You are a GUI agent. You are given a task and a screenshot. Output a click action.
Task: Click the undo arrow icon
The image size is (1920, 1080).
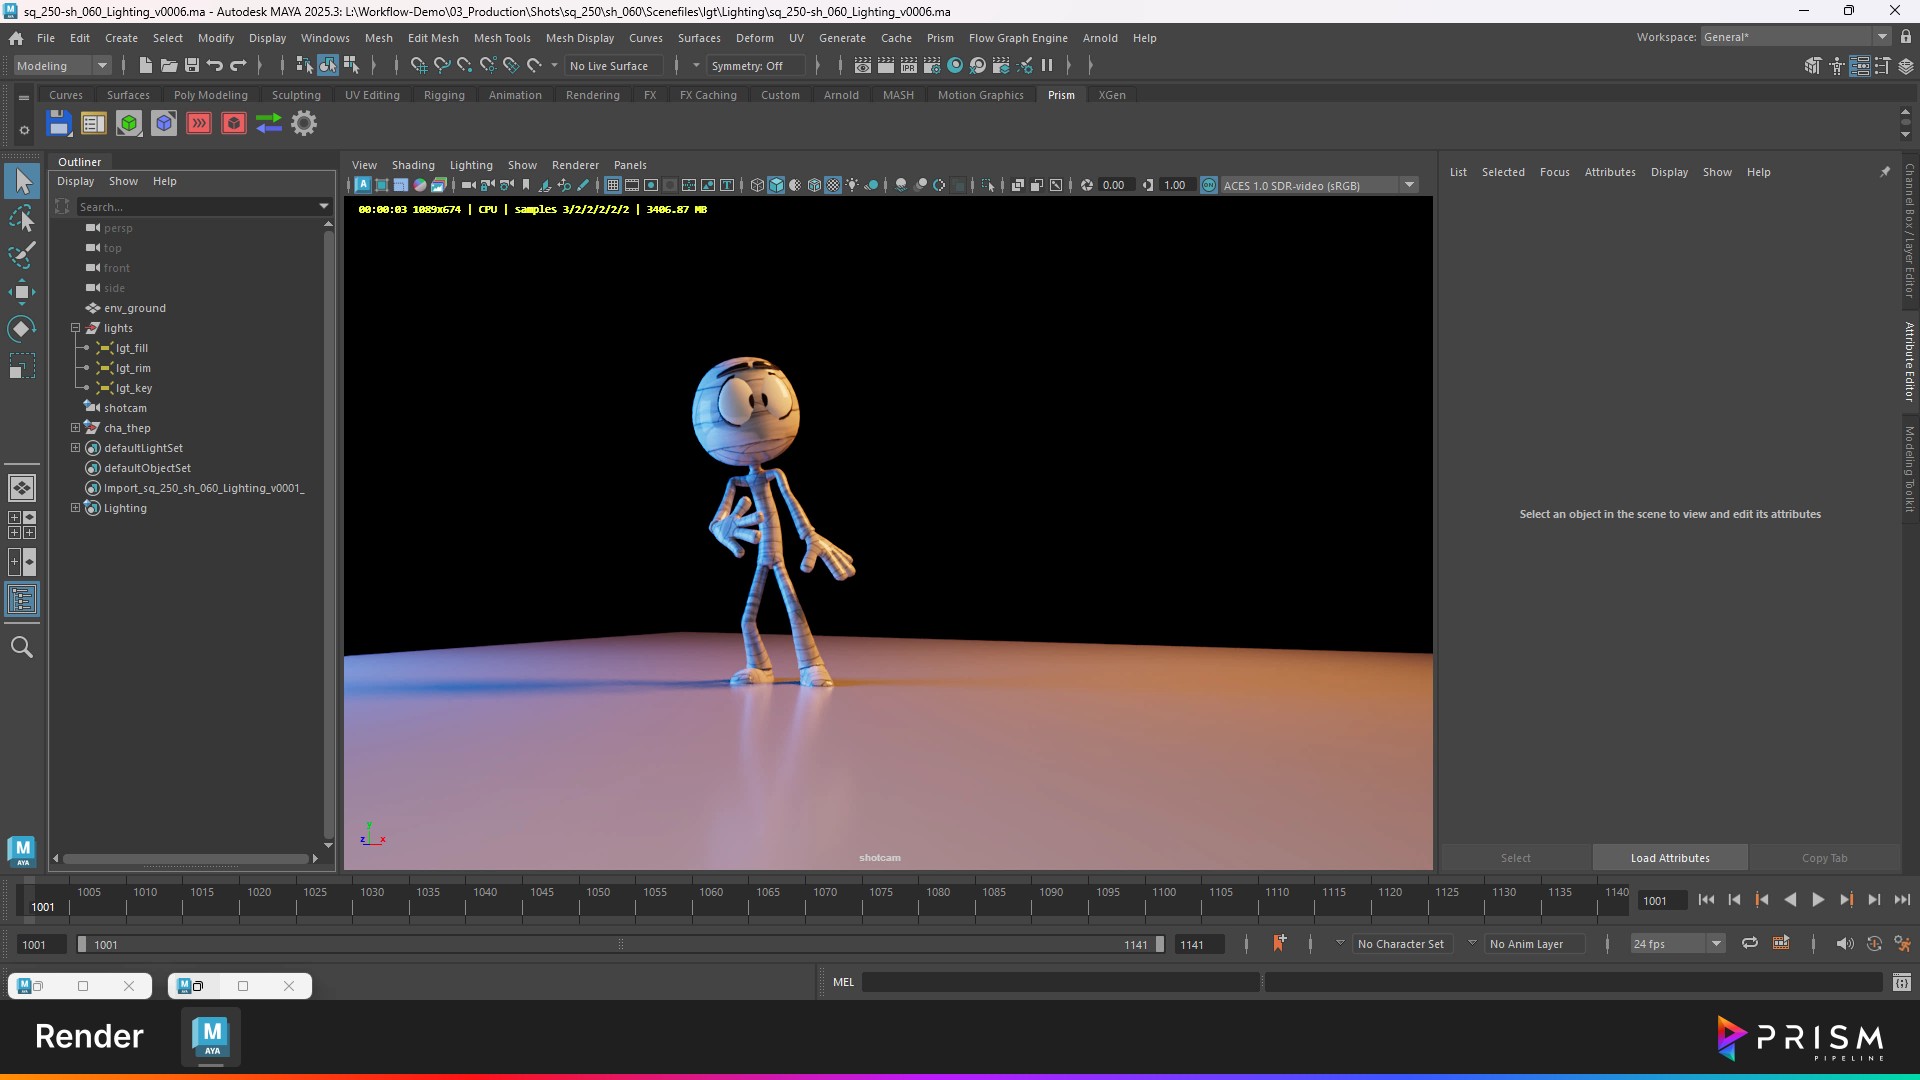pos(214,66)
